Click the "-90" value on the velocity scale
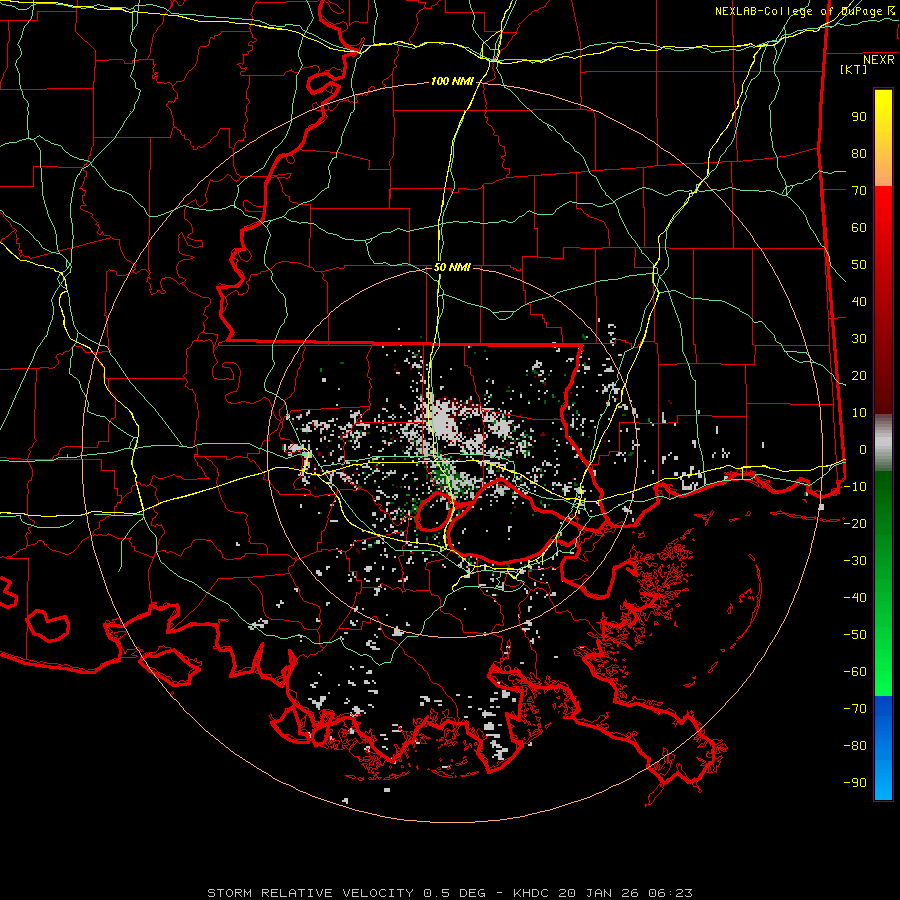Screen dimensions: 900x900 (x=855, y=783)
